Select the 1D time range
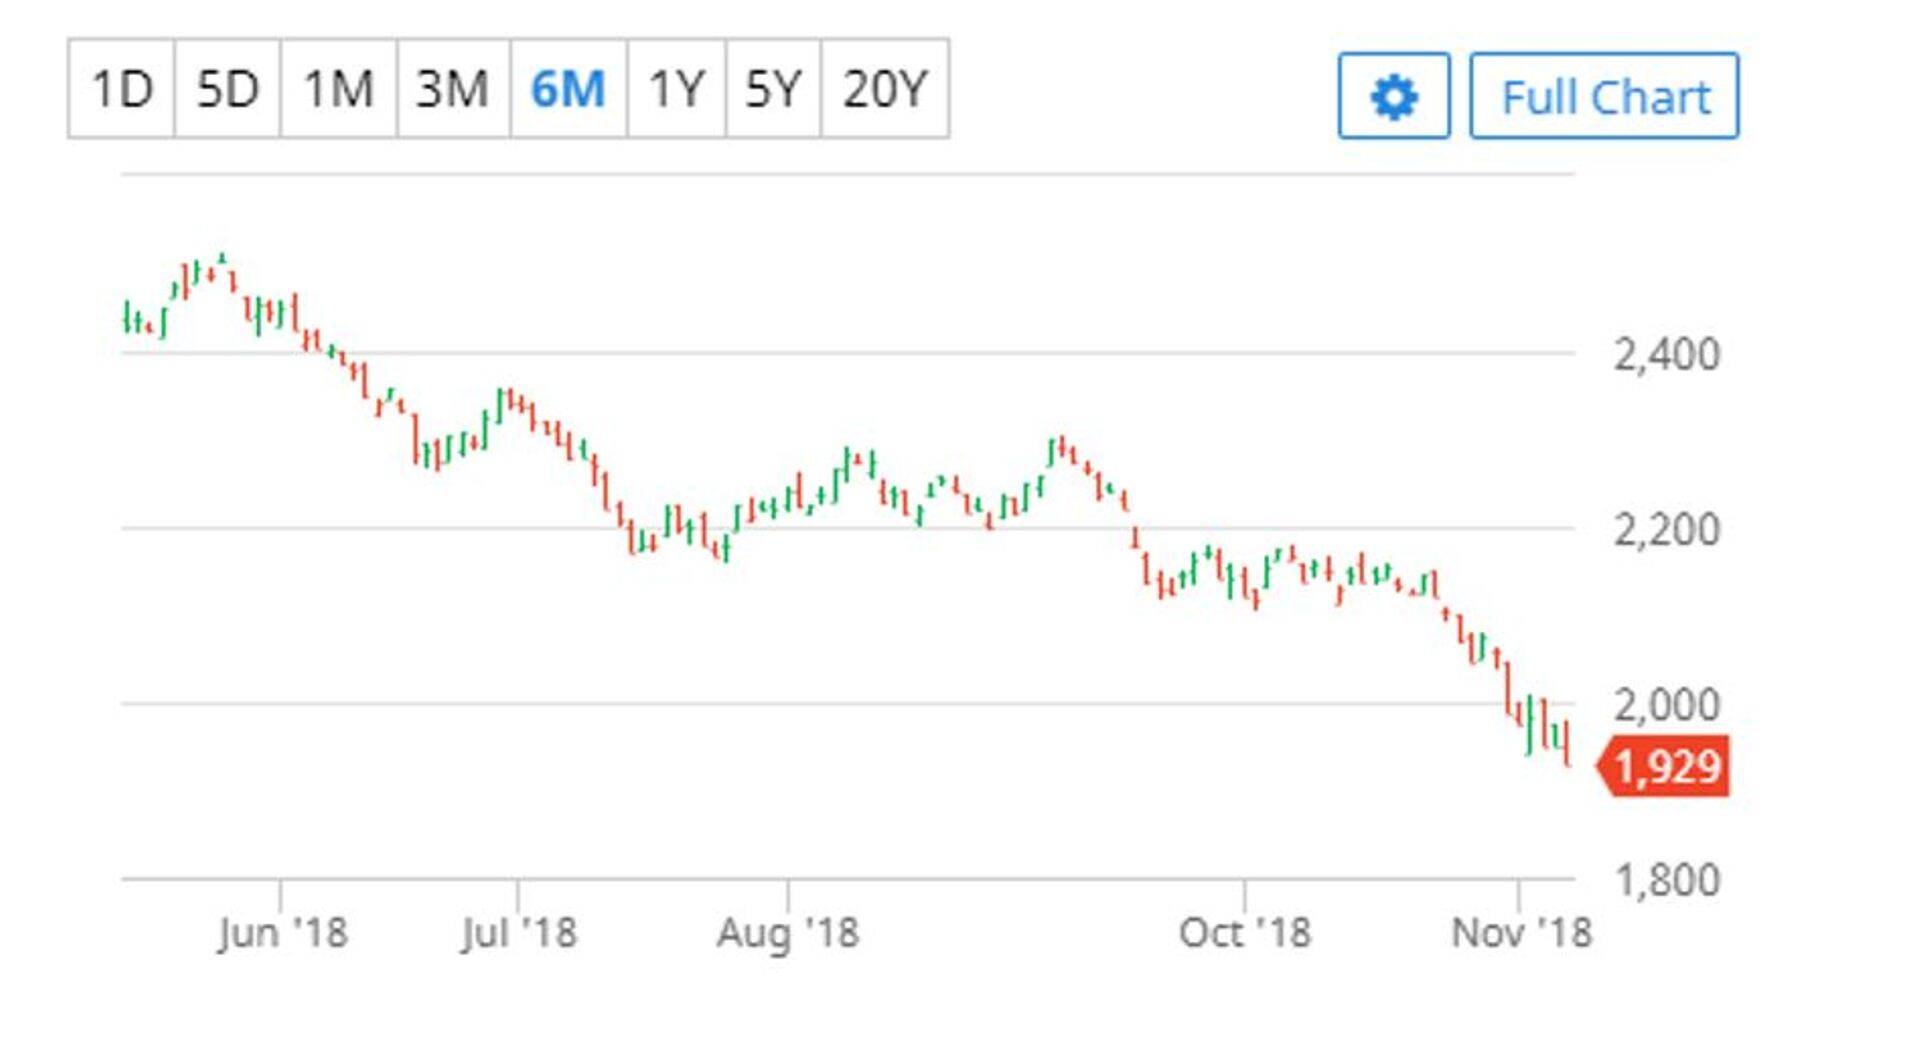Image resolution: width=1920 pixels, height=1048 pixels. tap(122, 89)
